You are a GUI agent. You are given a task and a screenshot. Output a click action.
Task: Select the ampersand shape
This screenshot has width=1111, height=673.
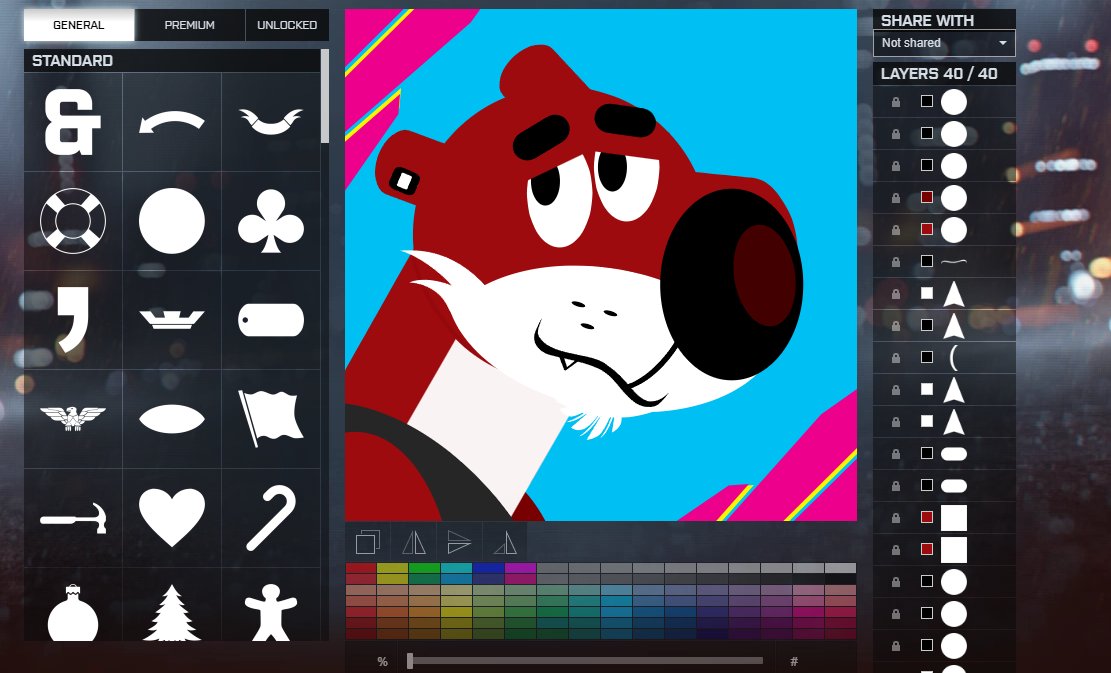pyautogui.click(x=73, y=122)
